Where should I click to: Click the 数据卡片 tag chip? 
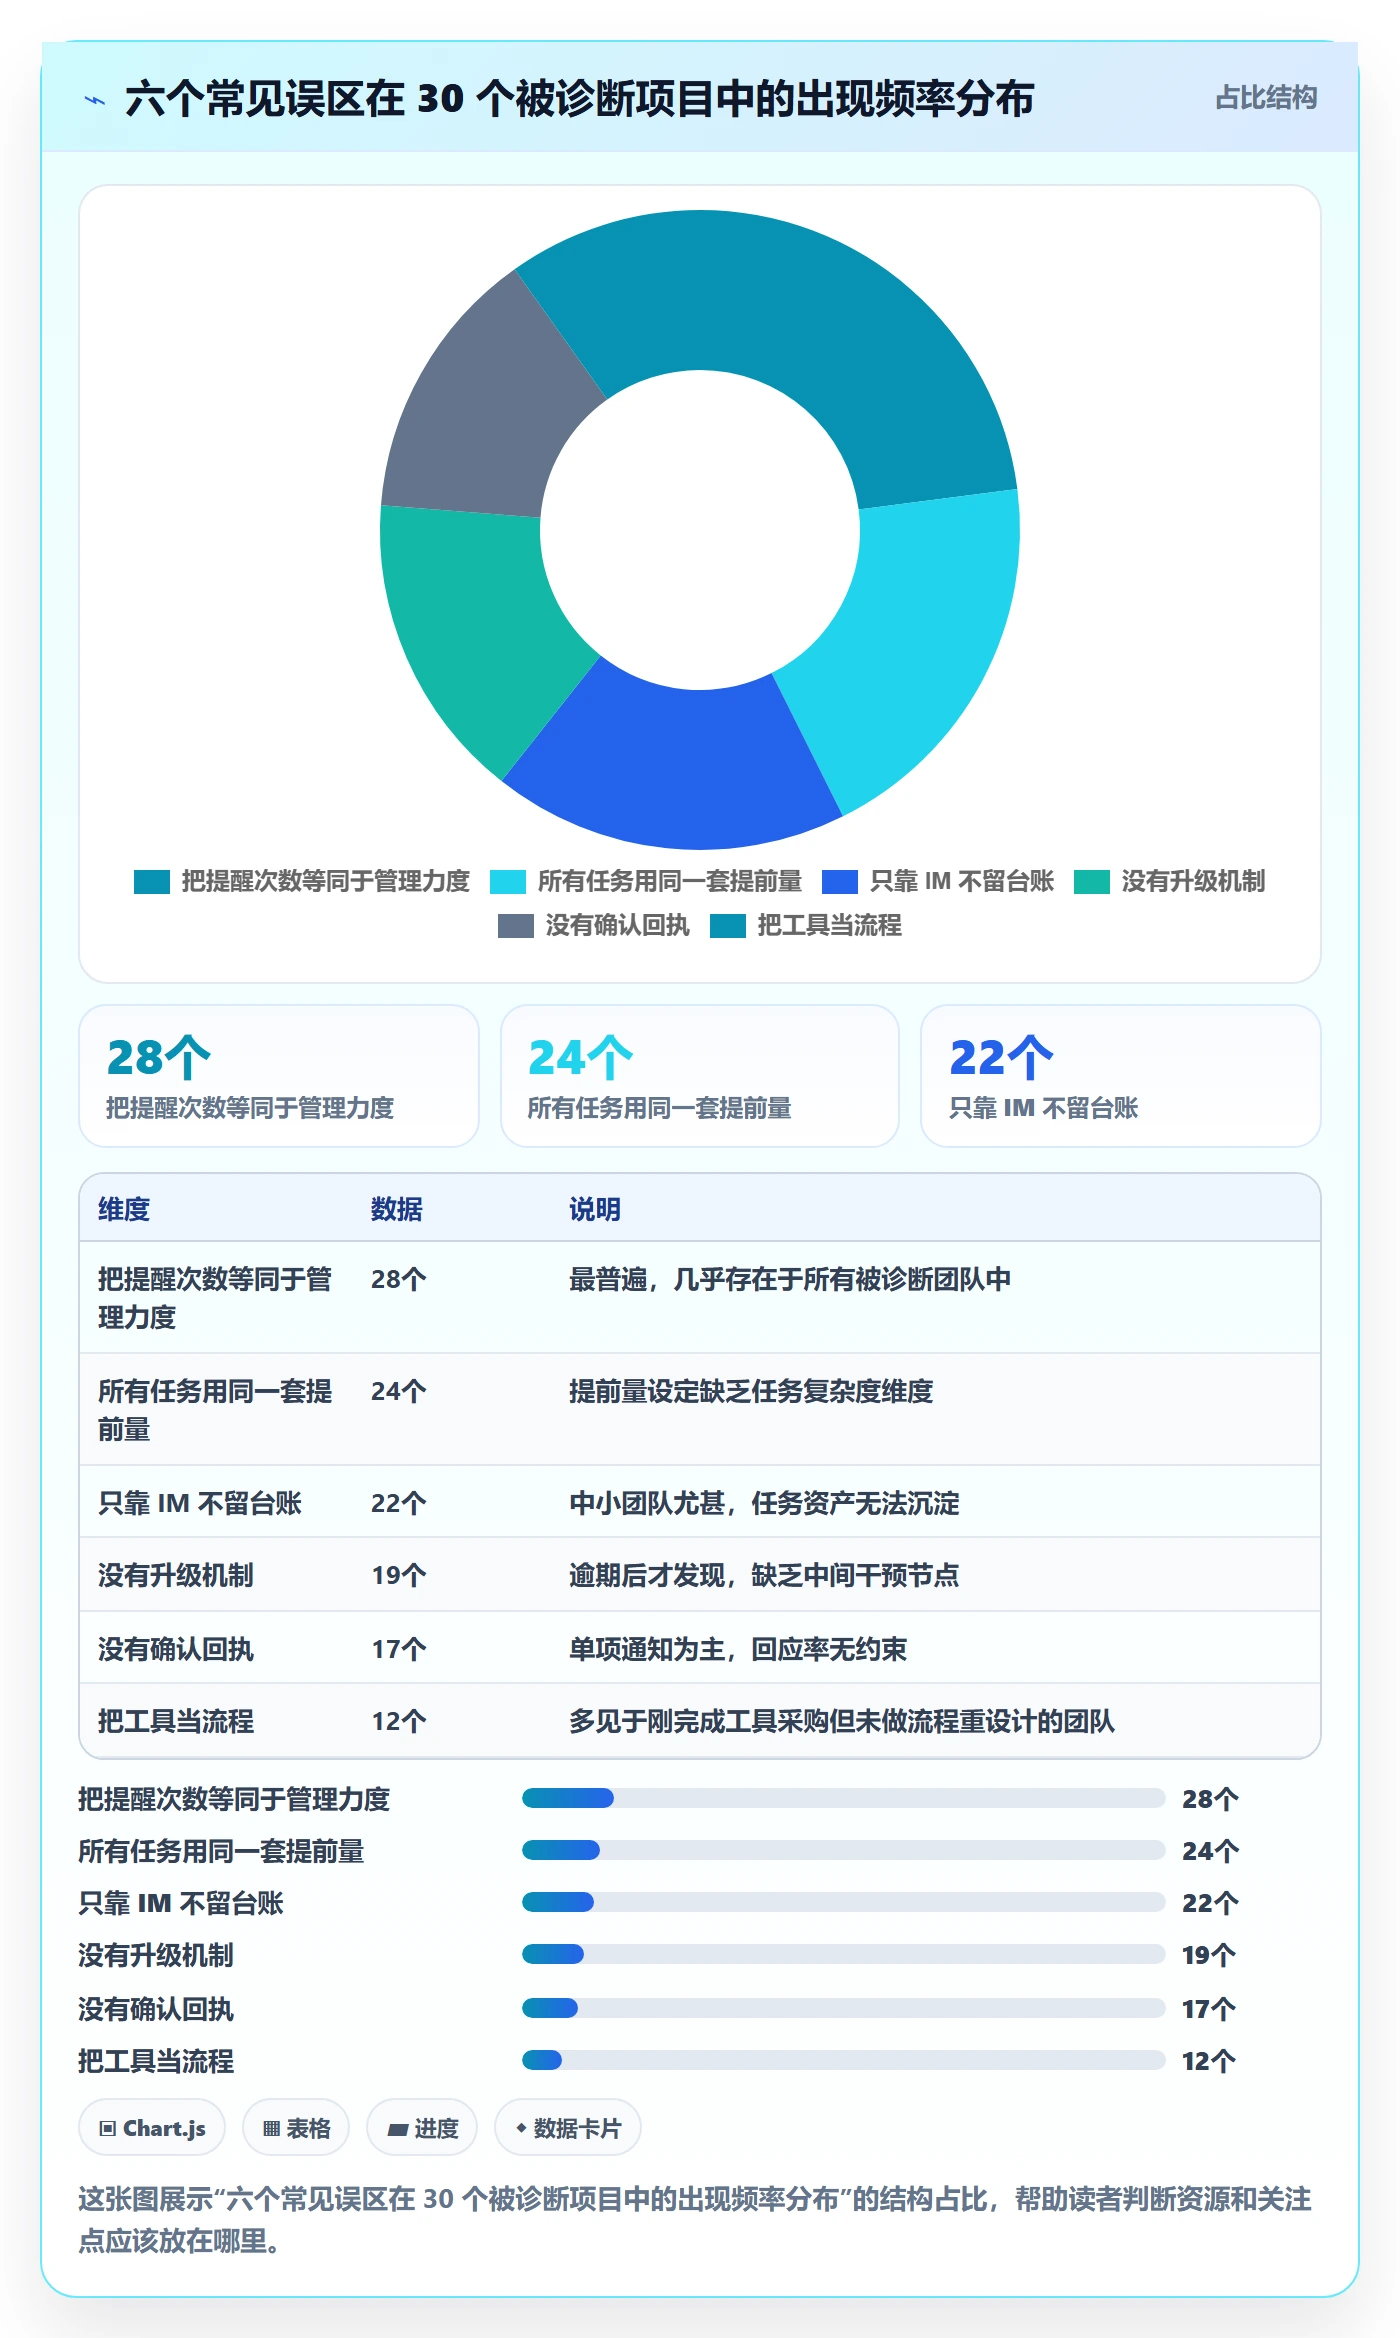[568, 2128]
